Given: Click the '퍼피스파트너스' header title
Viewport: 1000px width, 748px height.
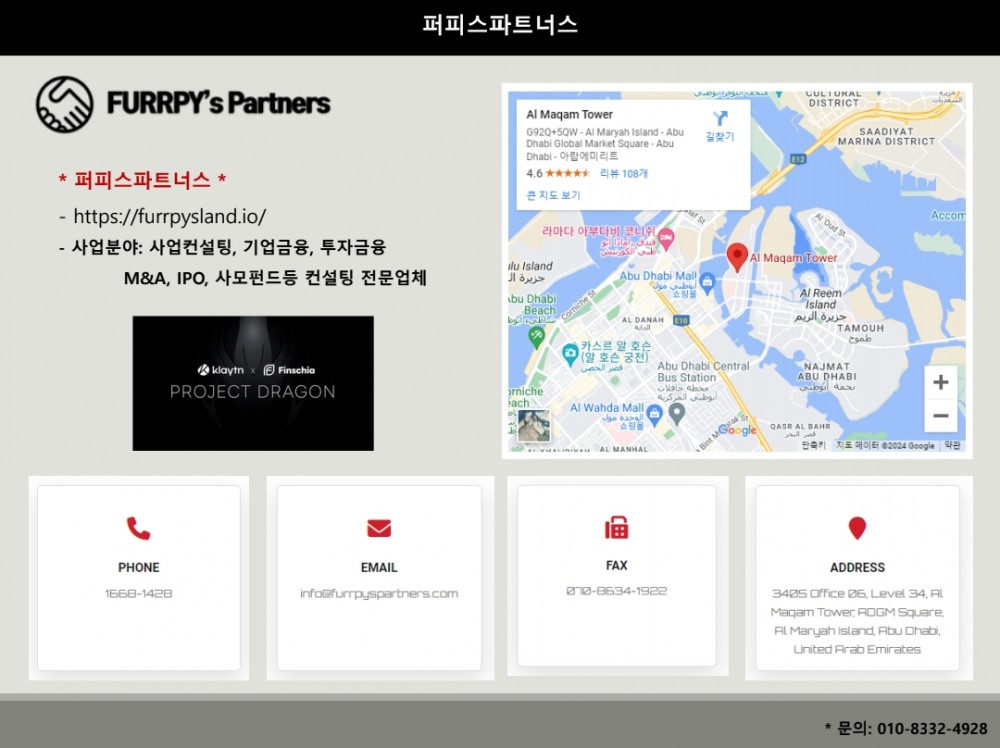Looking at the screenshot, I should coord(500,25).
